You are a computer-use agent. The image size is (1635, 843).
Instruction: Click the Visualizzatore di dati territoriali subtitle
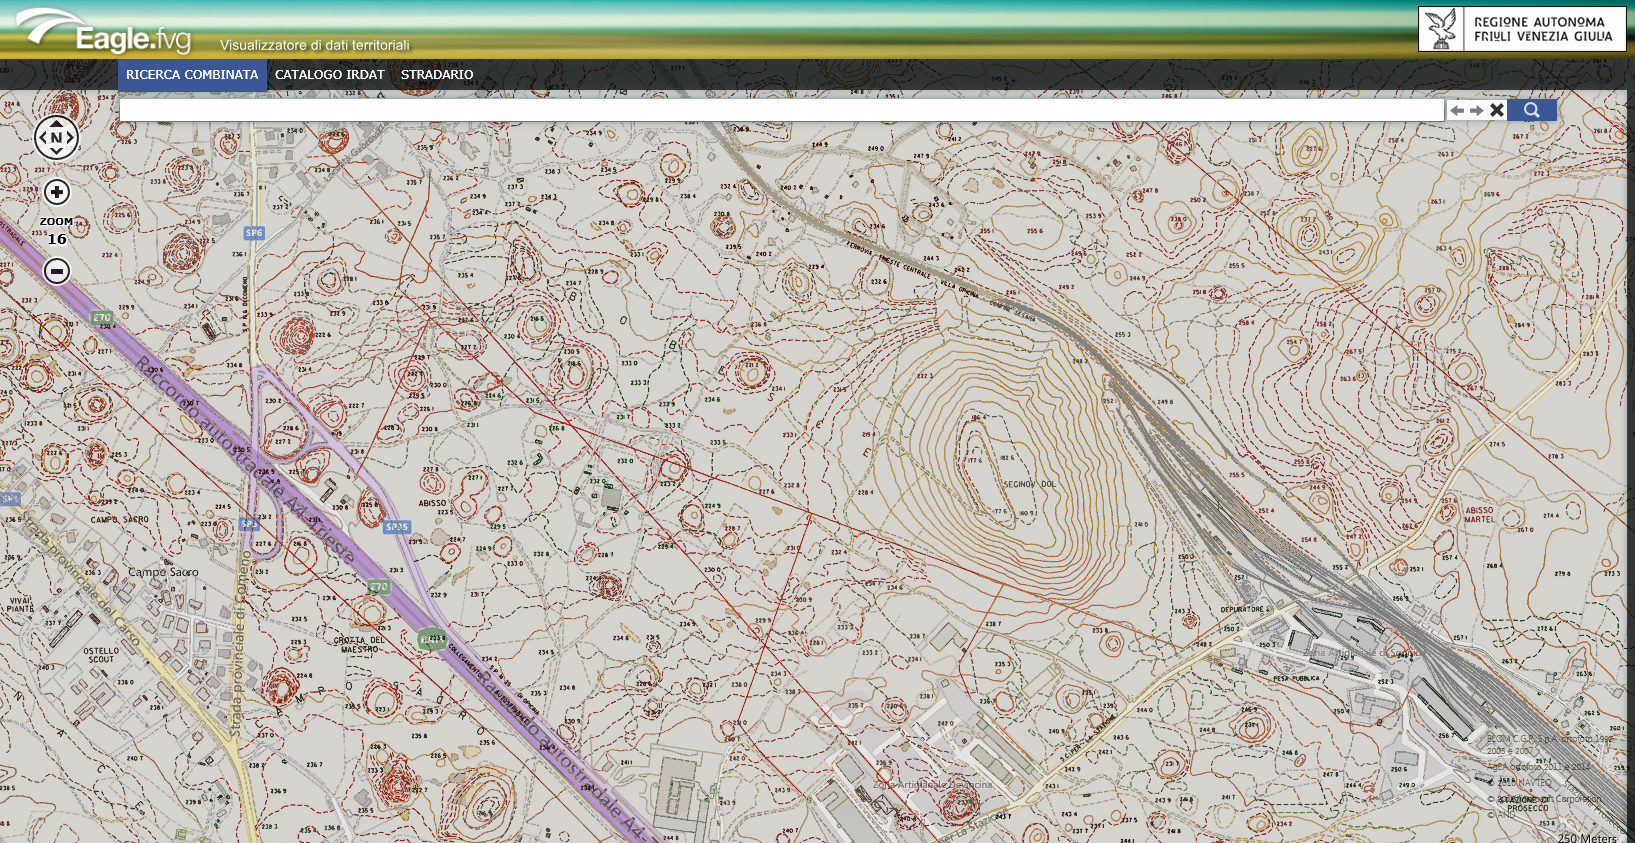(315, 45)
